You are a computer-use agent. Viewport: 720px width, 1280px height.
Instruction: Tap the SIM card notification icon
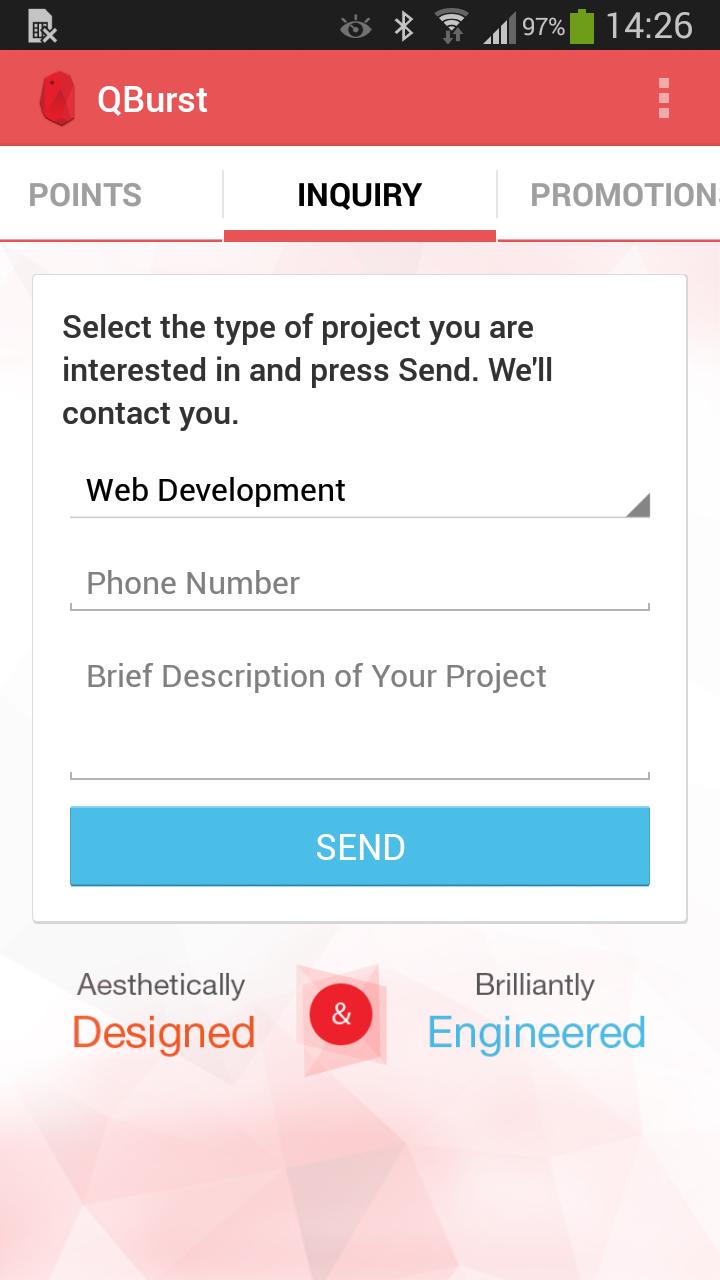(x=42, y=27)
